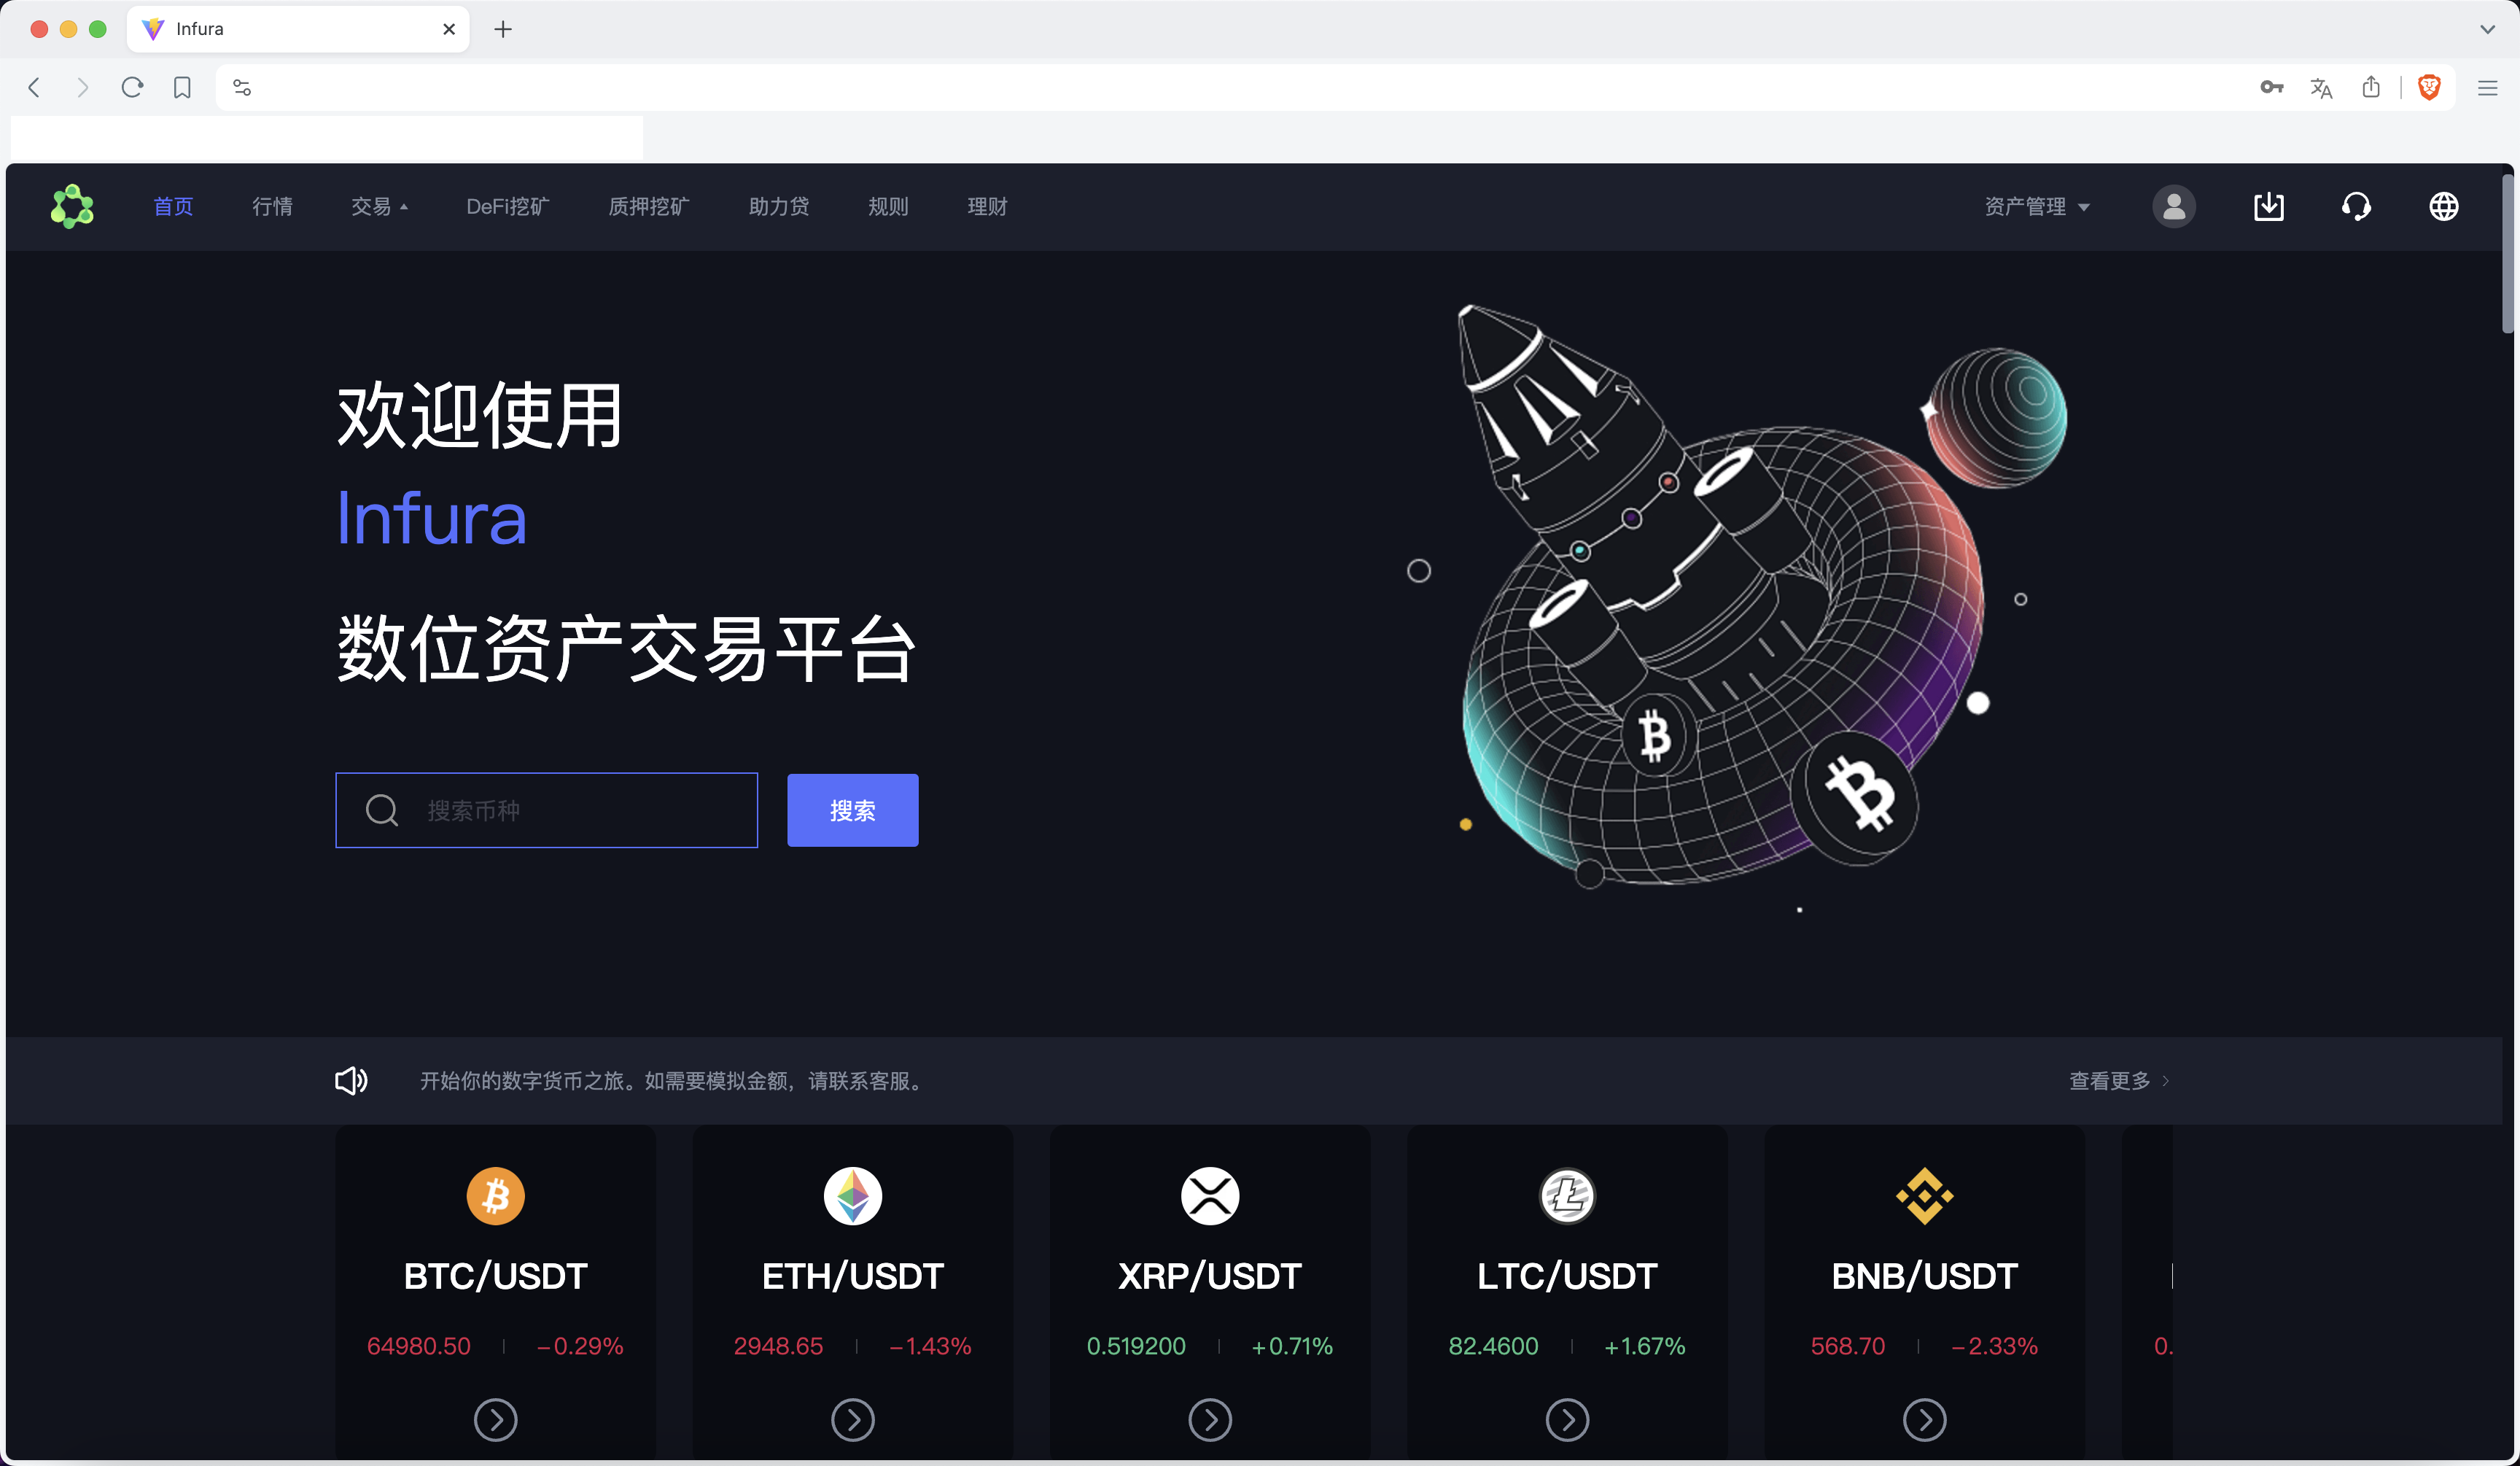Click the page vertical scrollbar
This screenshot has height=1466, width=2520.
pos(2507,254)
